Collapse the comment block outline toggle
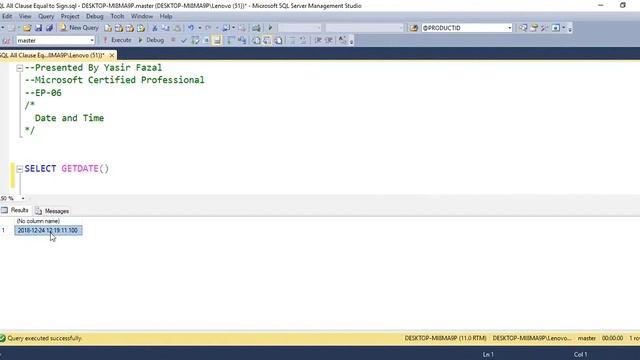640x360 pixels. [20, 68]
